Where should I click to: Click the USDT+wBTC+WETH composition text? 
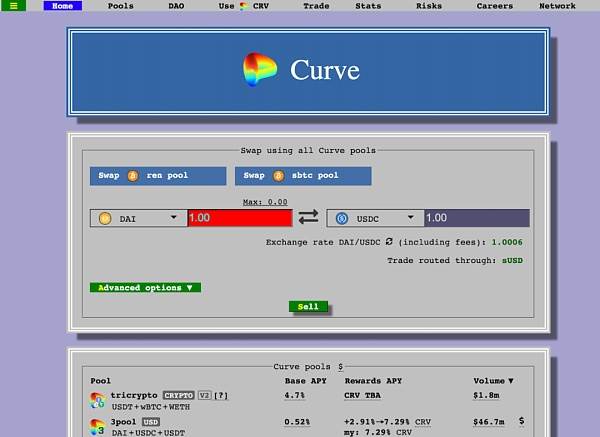pyautogui.click(x=151, y=407)
